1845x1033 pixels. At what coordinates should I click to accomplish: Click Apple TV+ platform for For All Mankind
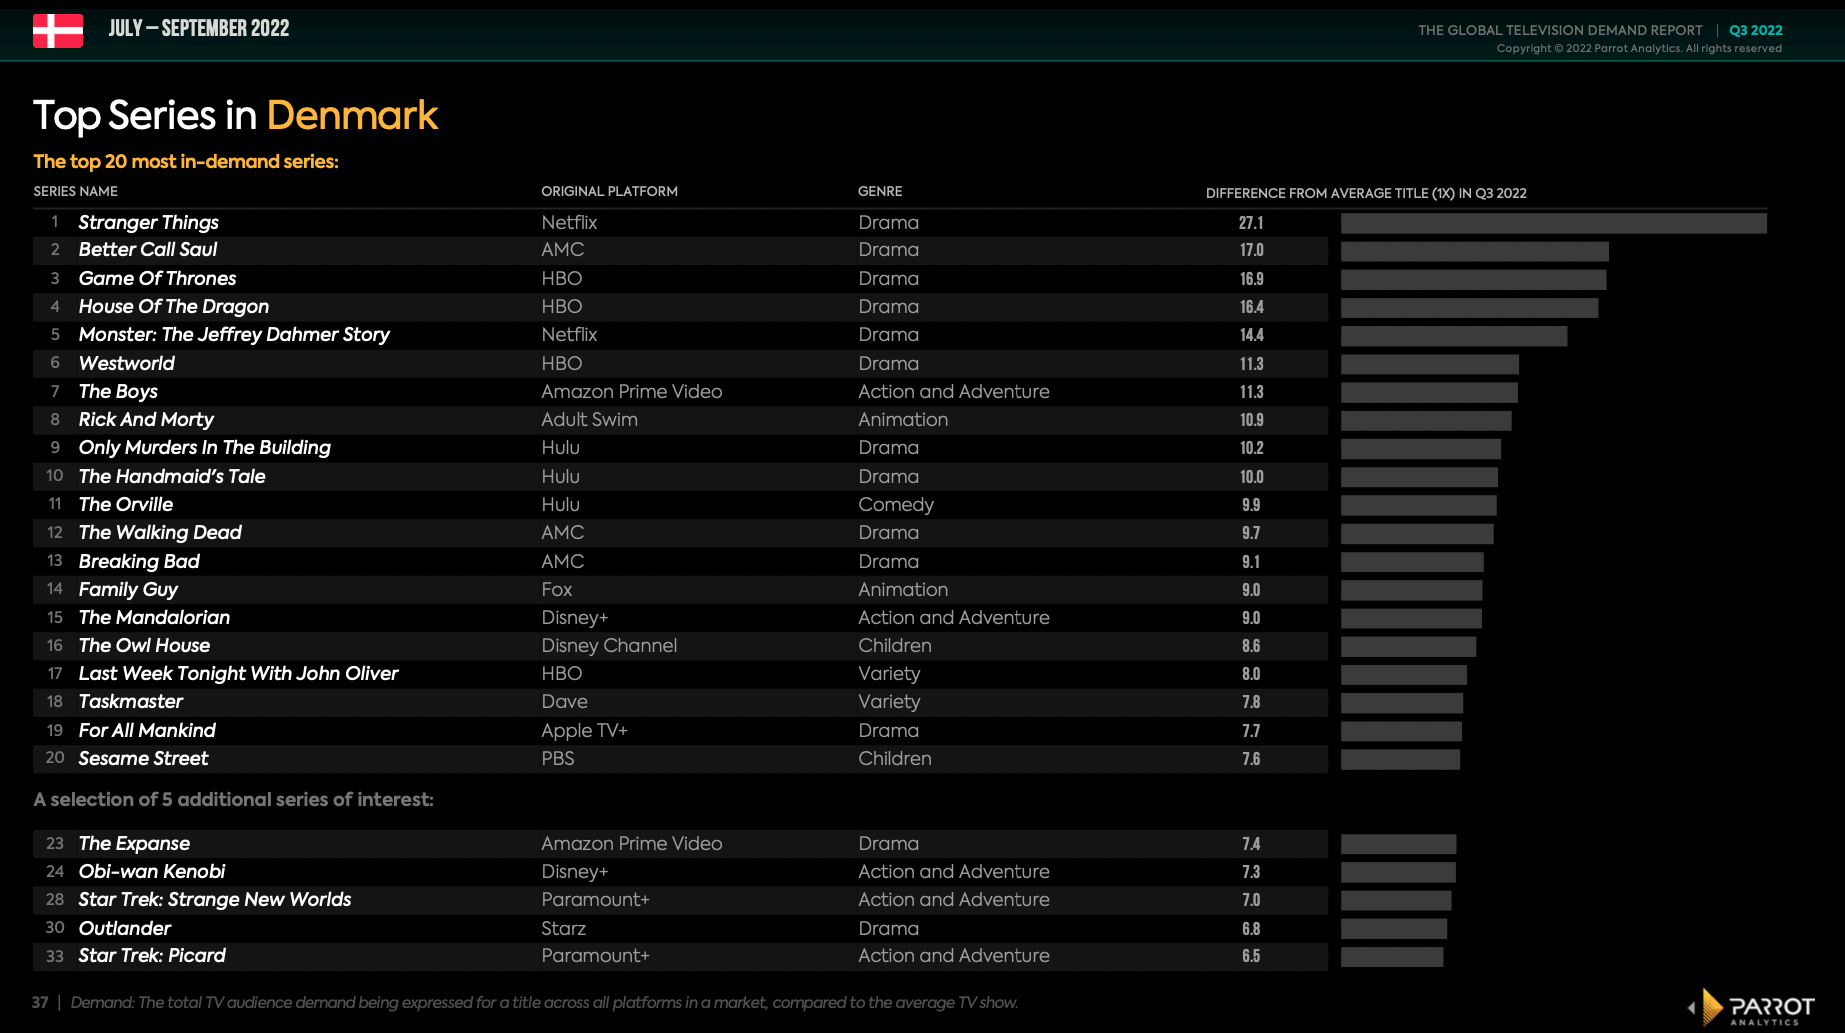click(x=584, y=730)
